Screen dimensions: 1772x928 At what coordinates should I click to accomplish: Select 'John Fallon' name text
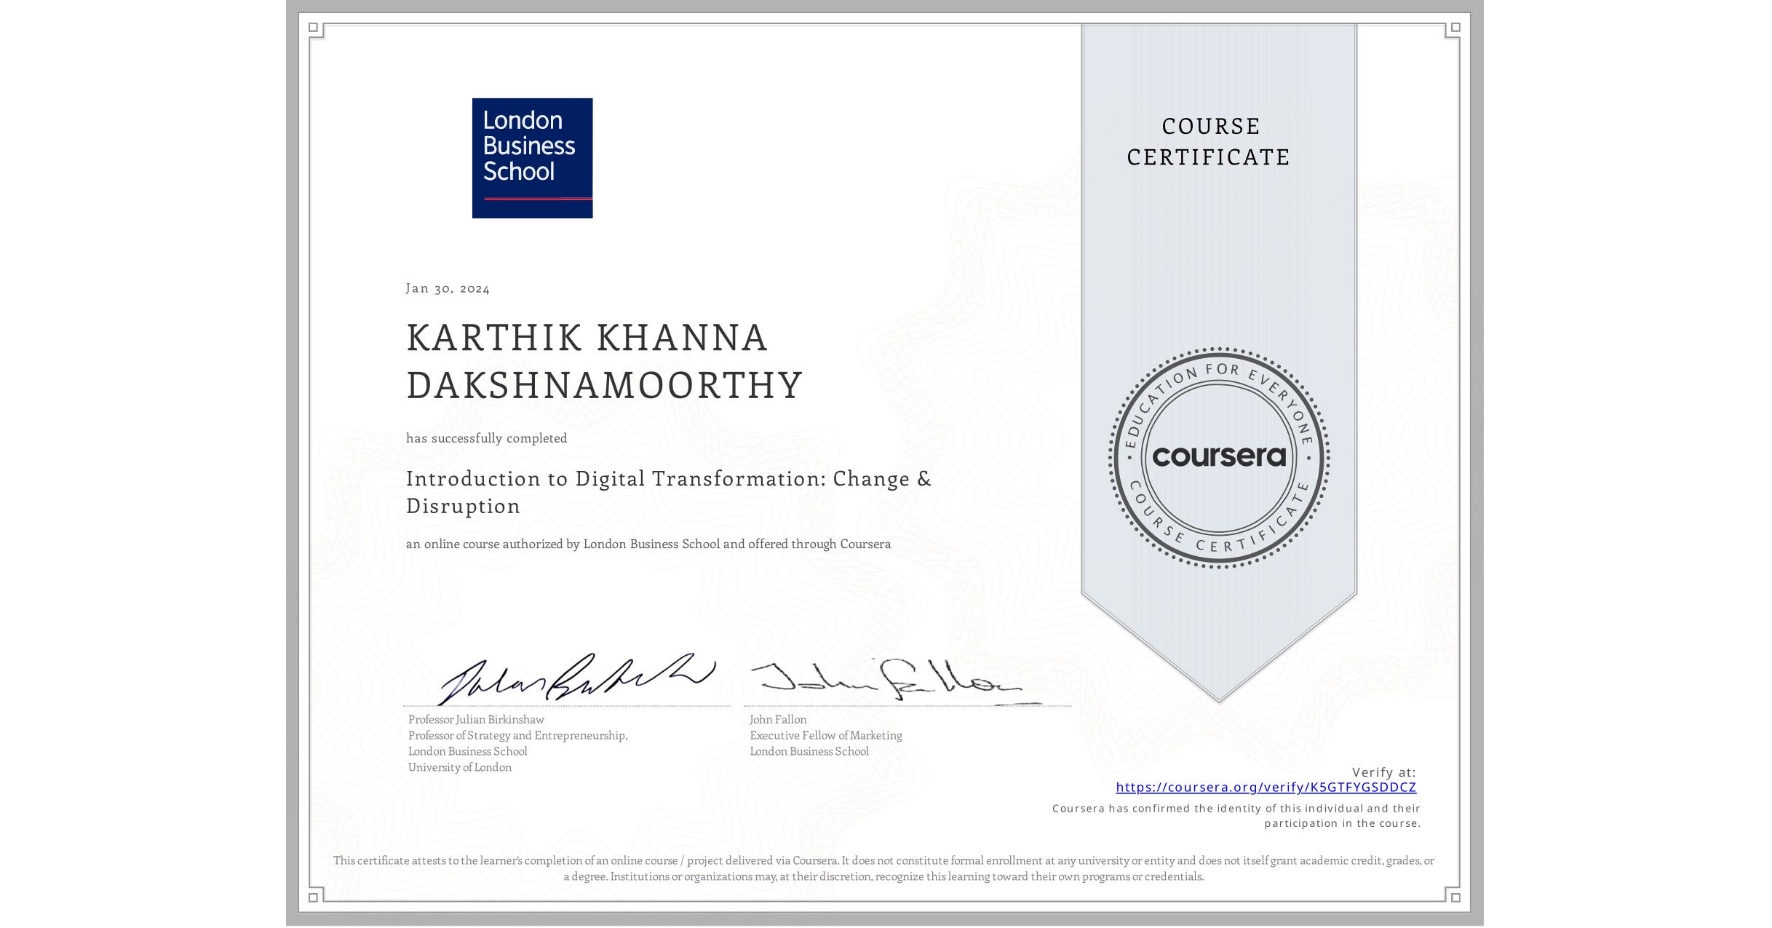click(x=778, y=720)
